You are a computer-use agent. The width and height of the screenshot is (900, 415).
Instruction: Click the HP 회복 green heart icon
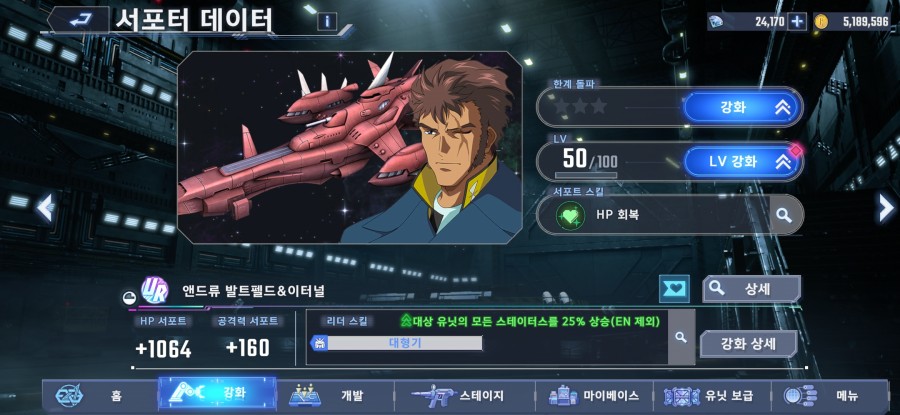pos(571,216)
